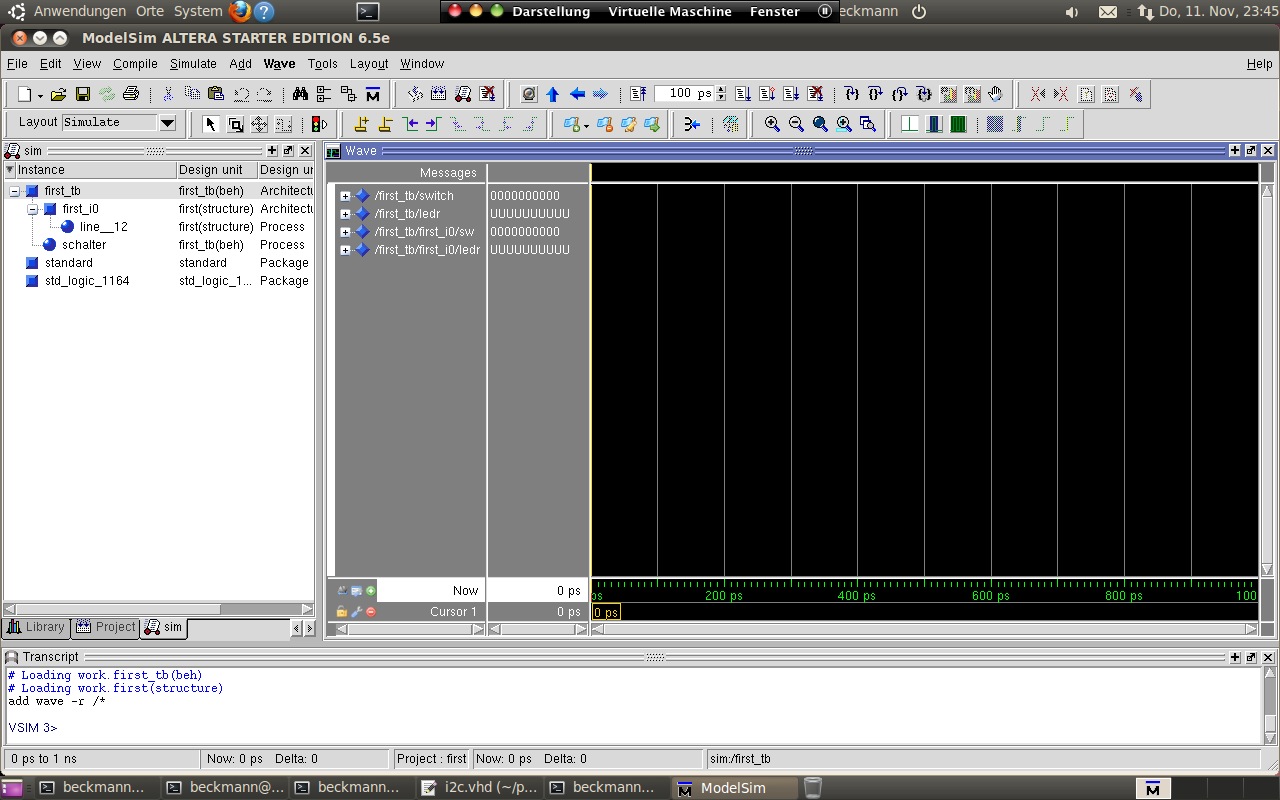Click the Zoom Out magnifier icon
Screen dimensions: 1280x800
point(796,124)
